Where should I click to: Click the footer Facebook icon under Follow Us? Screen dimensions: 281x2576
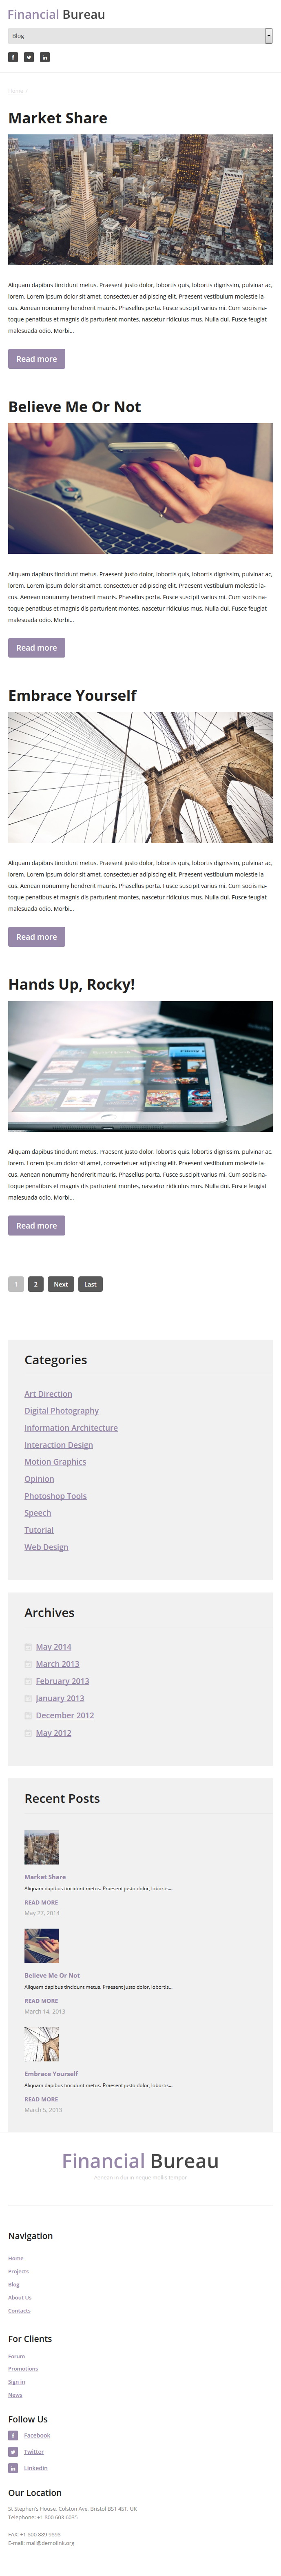click(13, 2435)
